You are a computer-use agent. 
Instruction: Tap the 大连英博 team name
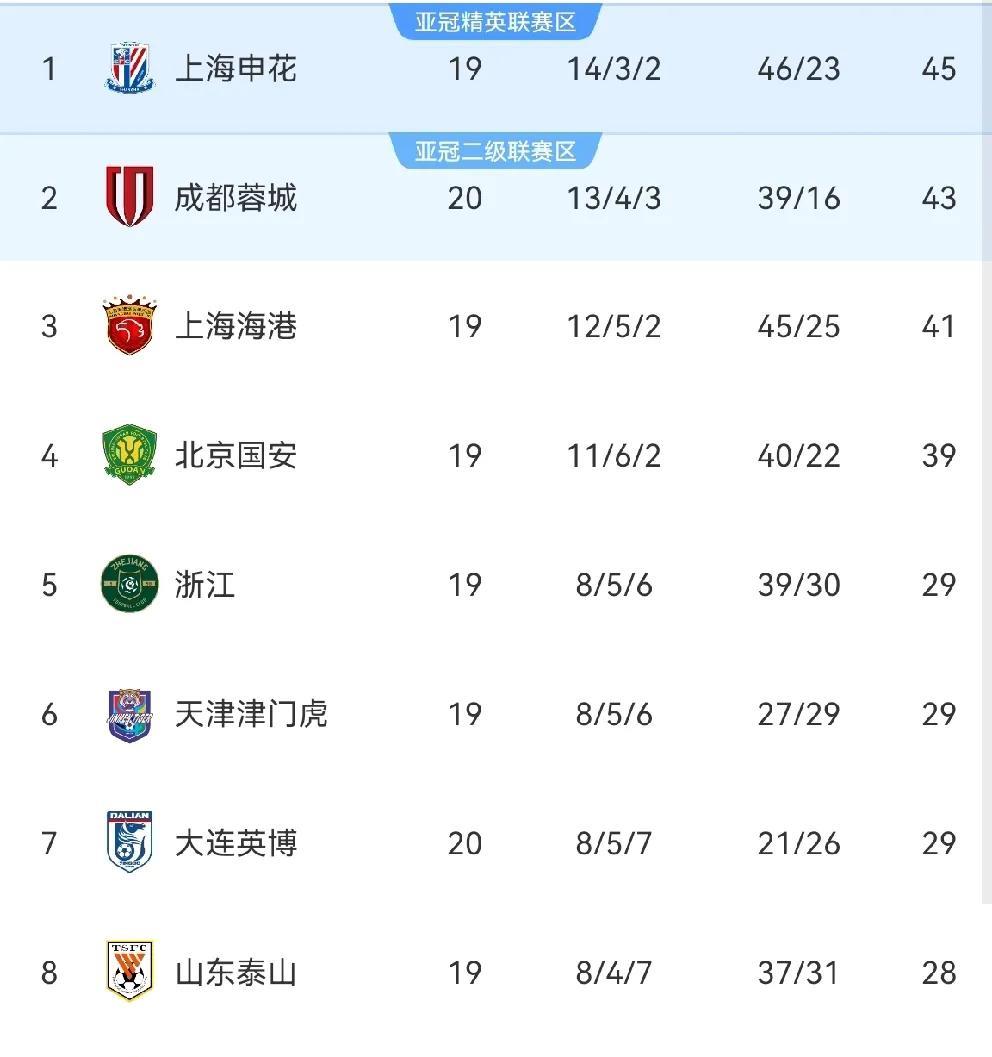click(x=236, y=843)
